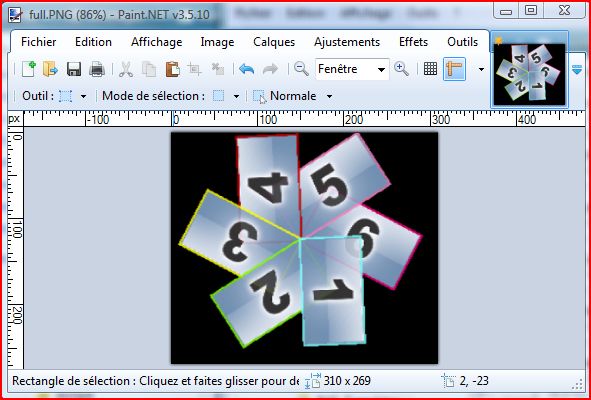
Task: Crop to selection icon
Action: (x=194, y=69)
